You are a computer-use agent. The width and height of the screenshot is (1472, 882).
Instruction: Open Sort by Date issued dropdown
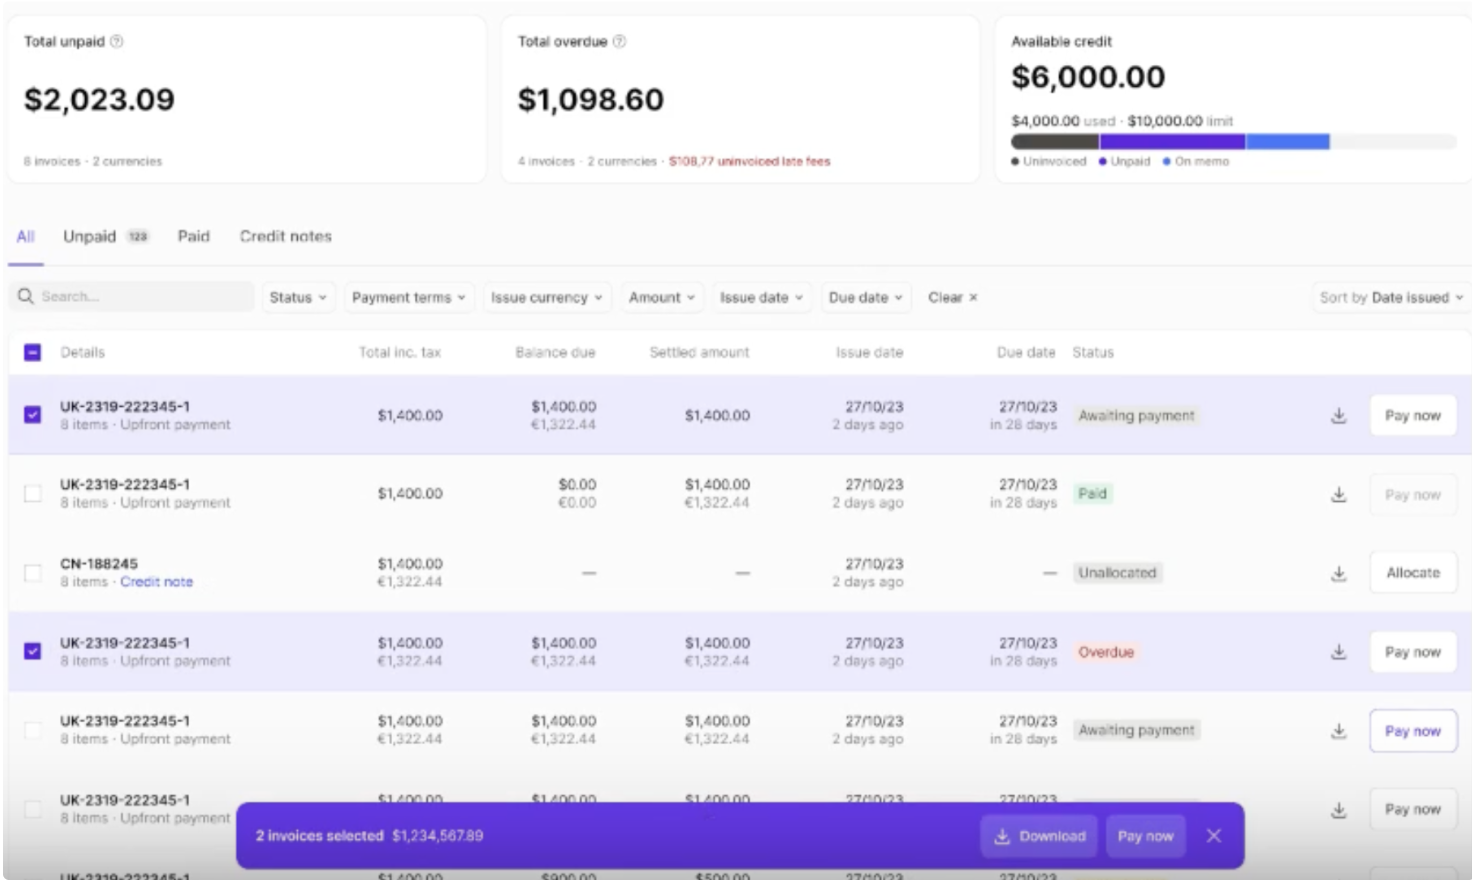click(1390, 297)
